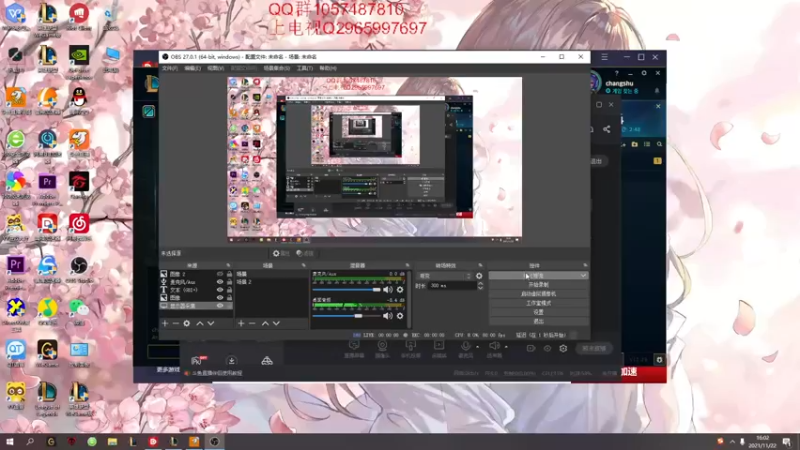Viewport: 800px width, 450px height.
Task: Toggle visibility of 图像 2 source
Action: (220, 274)
